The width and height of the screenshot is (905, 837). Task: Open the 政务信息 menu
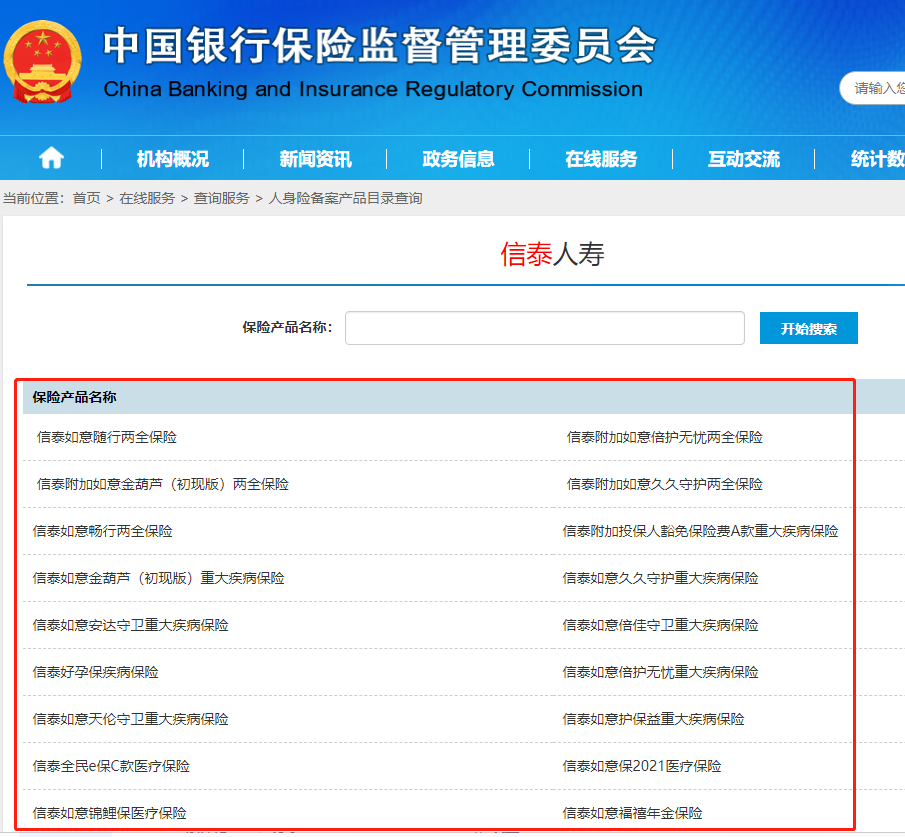pos(458,159)
